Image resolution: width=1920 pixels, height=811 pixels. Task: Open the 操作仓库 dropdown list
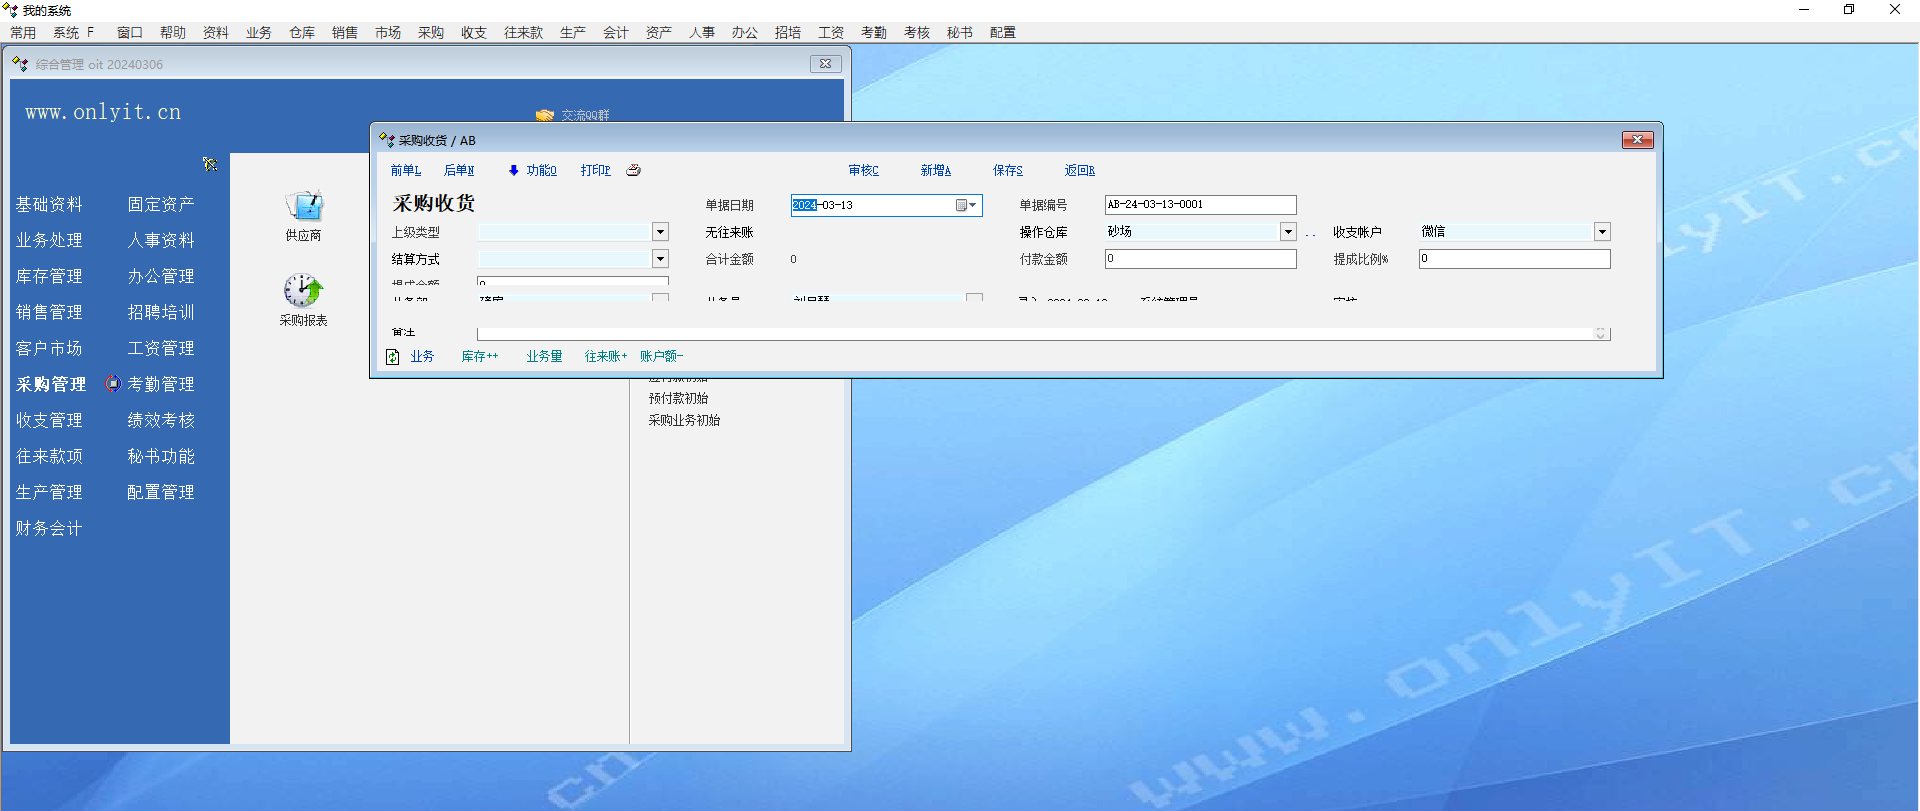point(1288,232)
